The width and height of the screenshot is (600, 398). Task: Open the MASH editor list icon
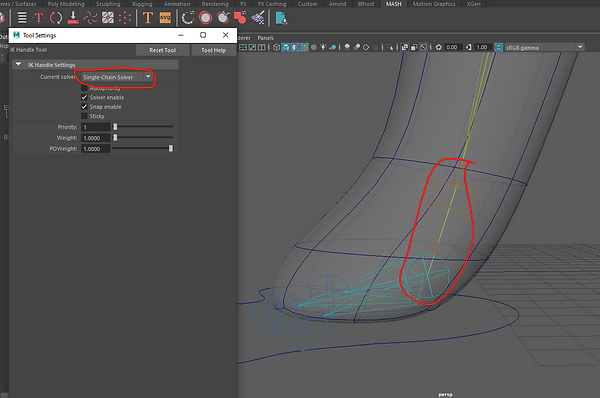[x=22, y=18]
